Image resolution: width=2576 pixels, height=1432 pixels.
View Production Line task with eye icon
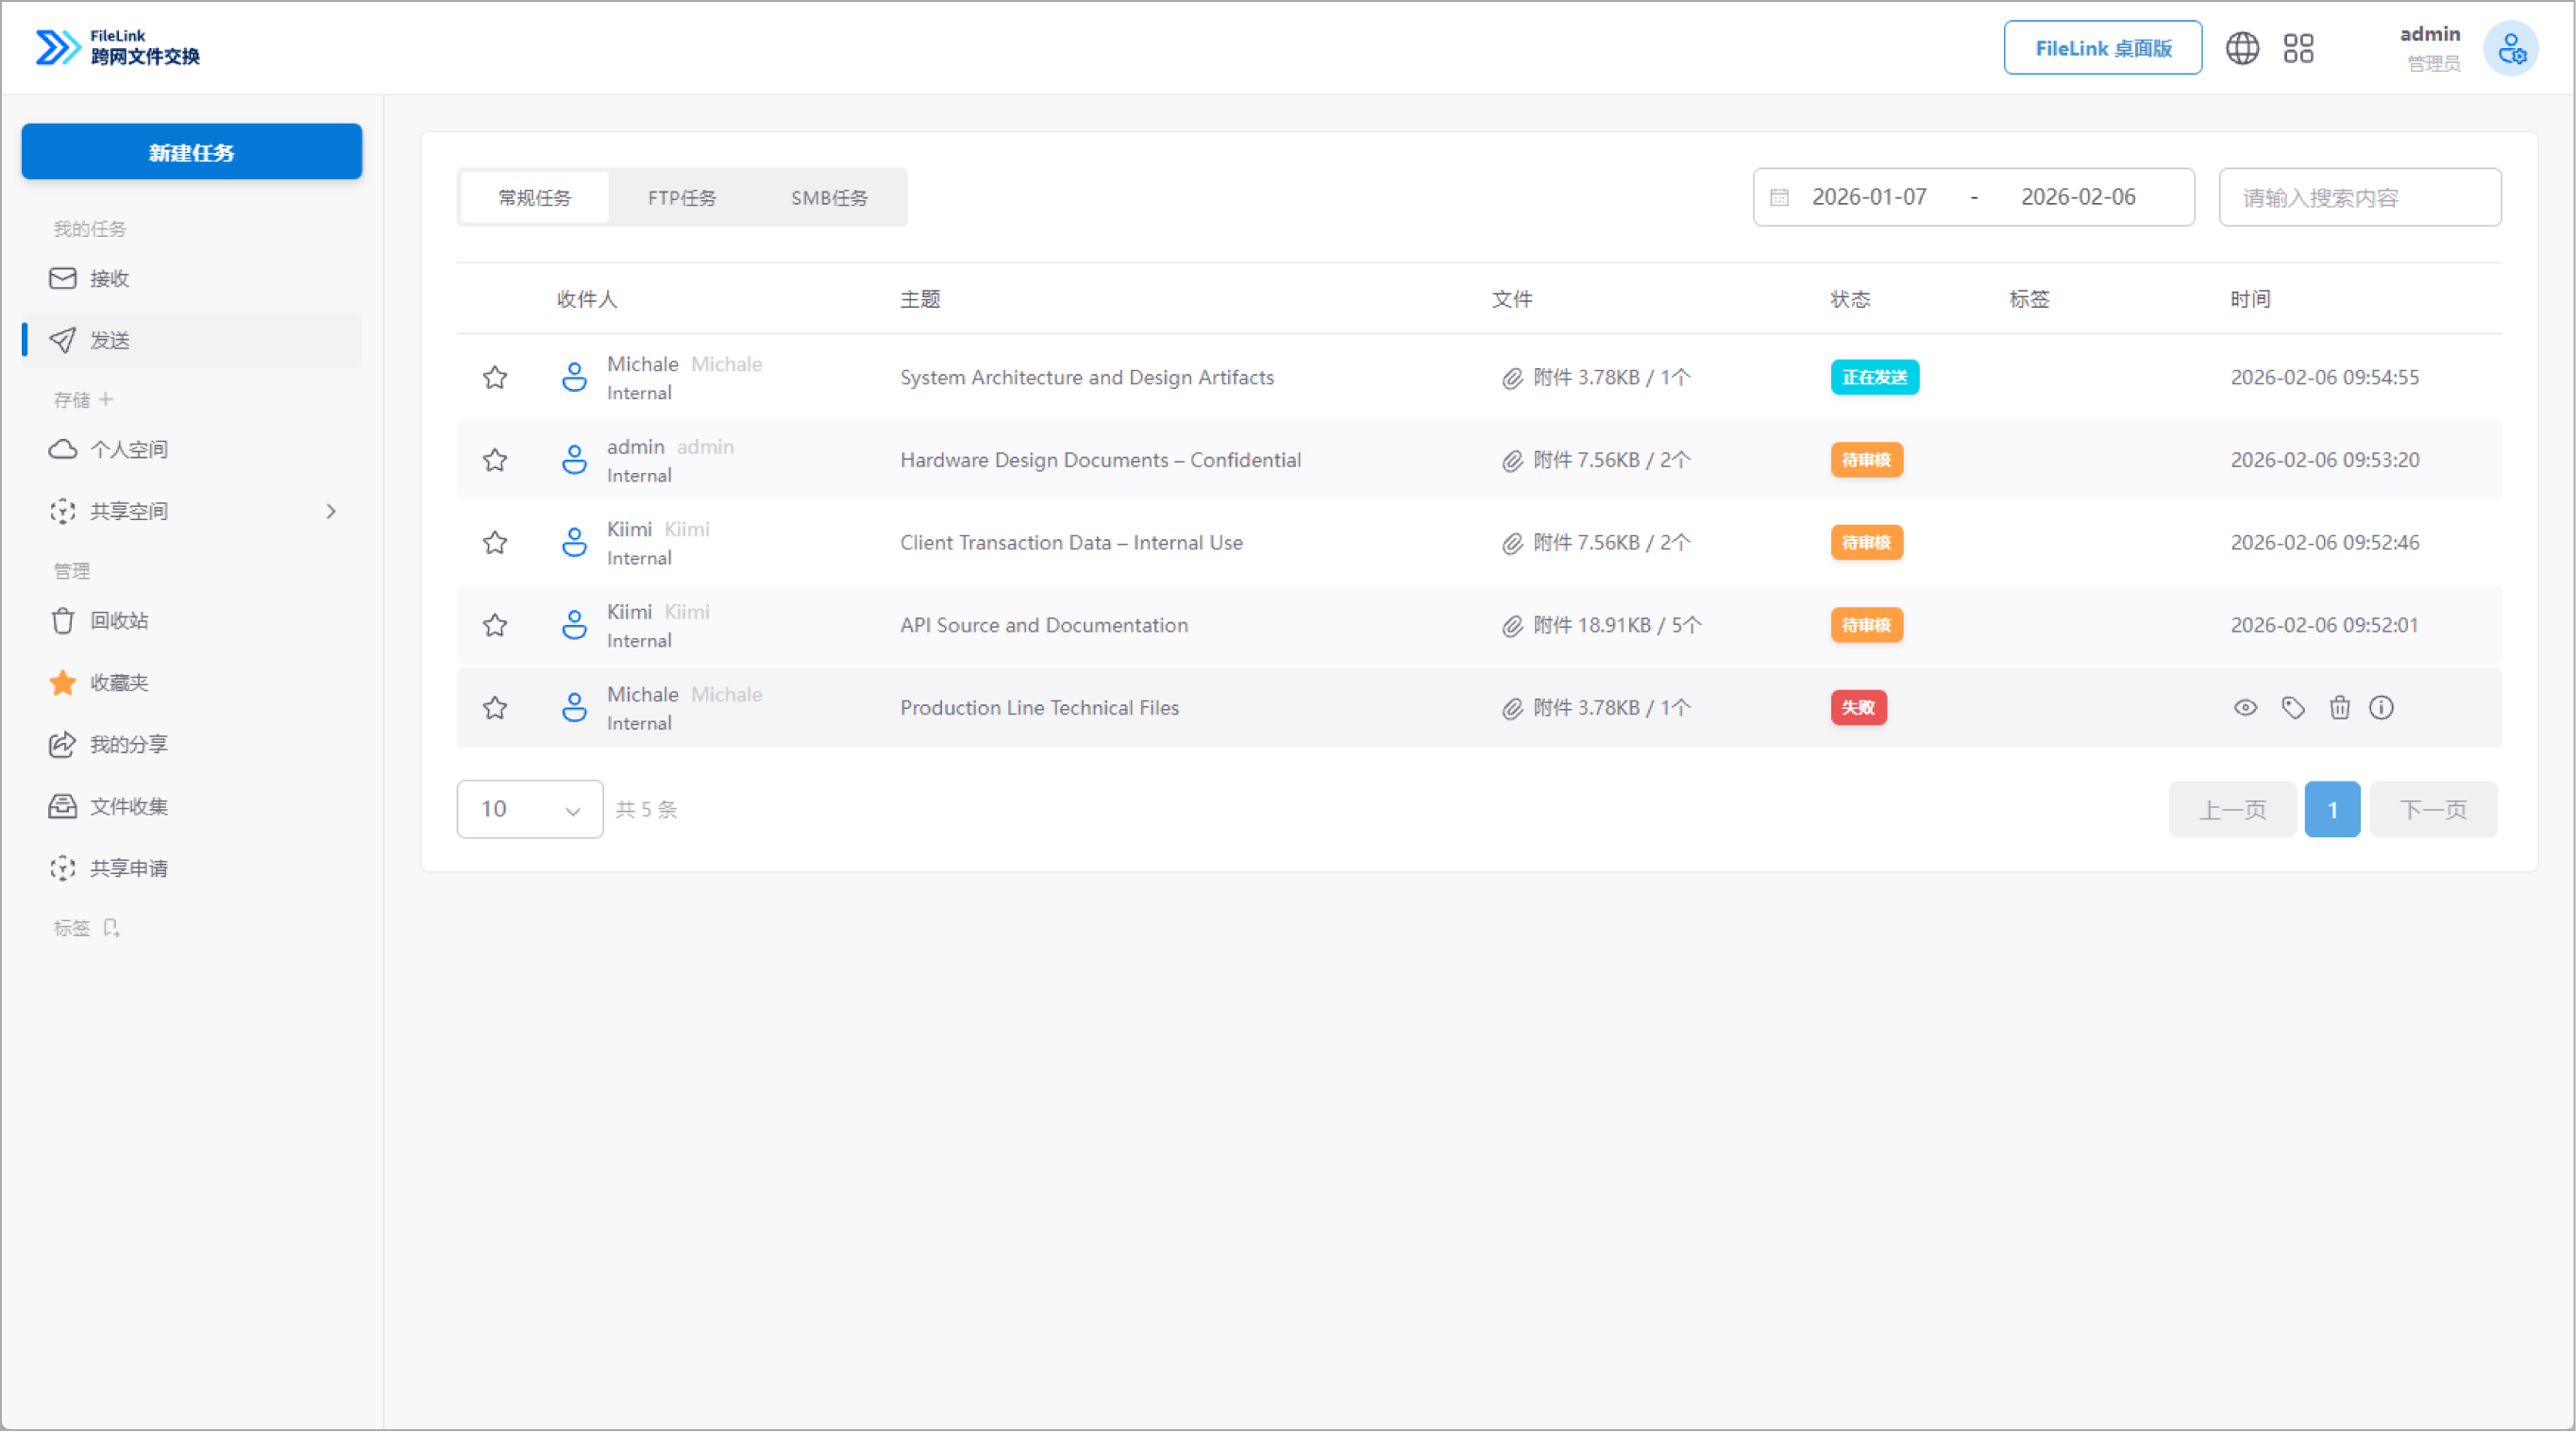[x=2245, y=708]
